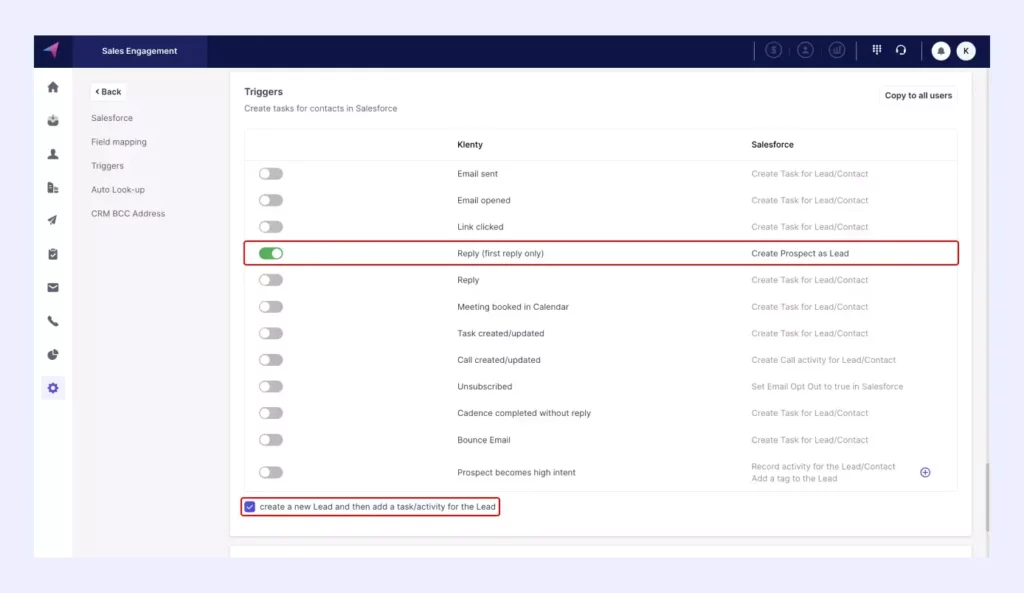Open the second sidebar icon below Home
Image resolution: width=1024 pixels, height=593 pixels.
53,120
